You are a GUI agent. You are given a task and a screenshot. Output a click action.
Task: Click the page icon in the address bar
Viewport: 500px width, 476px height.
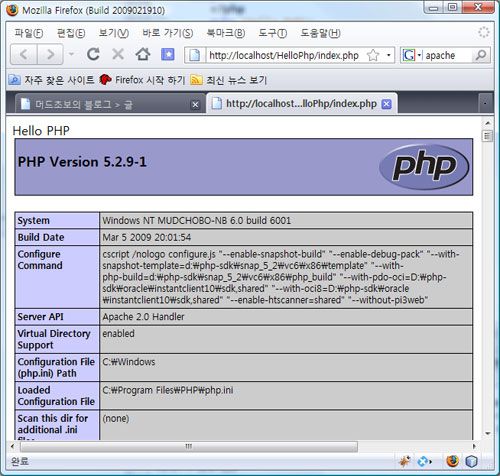click(195, 55)
